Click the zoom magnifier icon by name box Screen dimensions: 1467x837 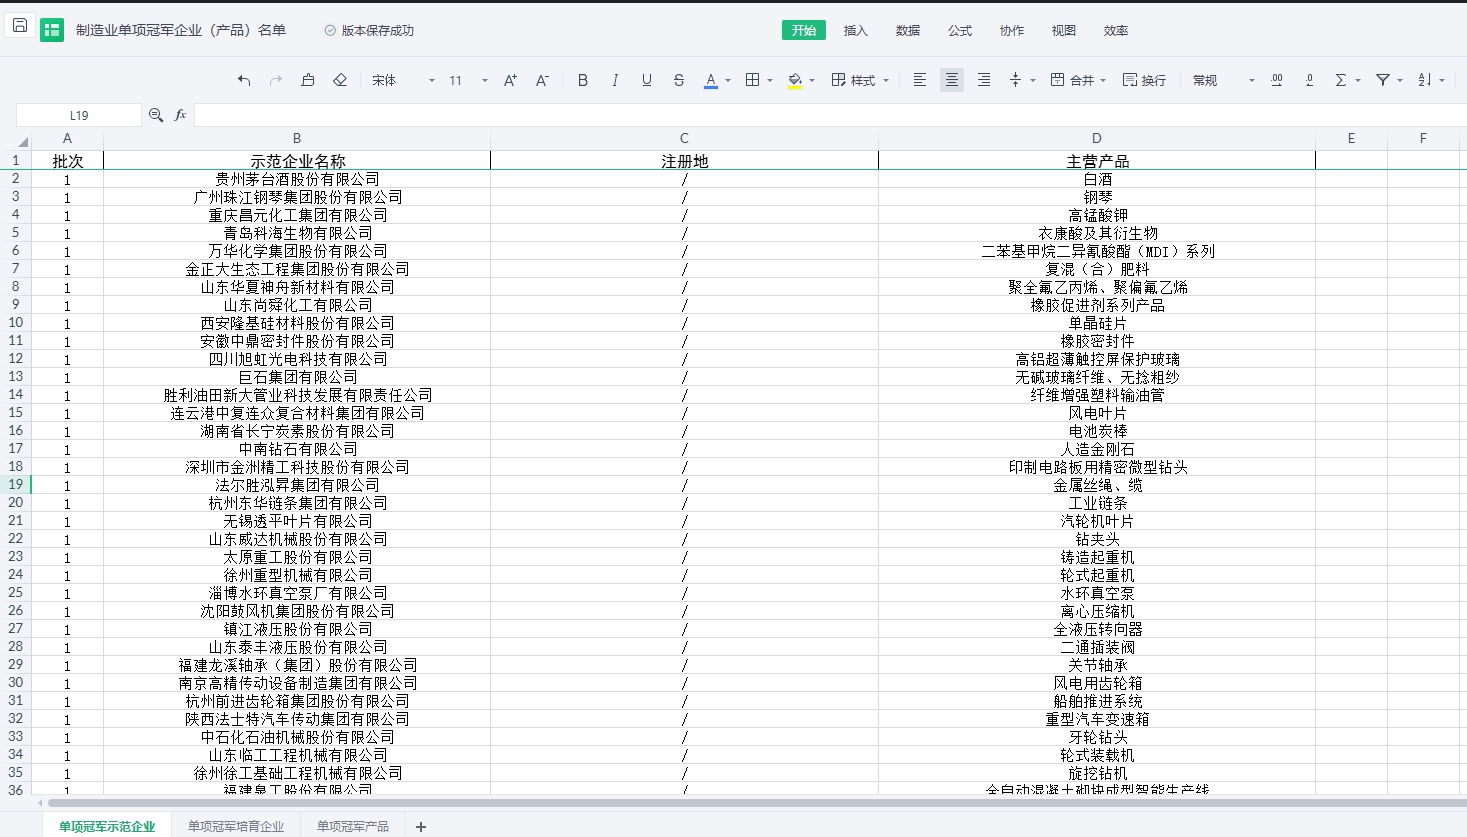pos(156,115)
